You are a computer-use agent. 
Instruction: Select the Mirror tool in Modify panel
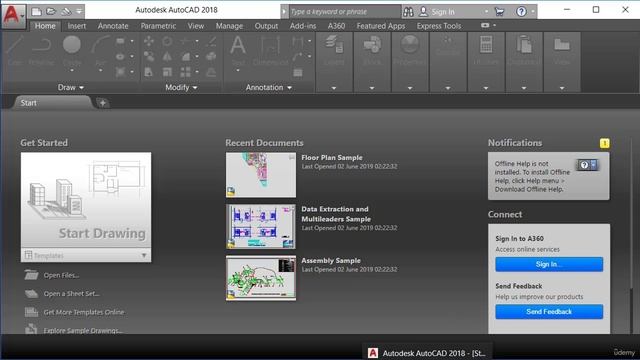point(167,56)
